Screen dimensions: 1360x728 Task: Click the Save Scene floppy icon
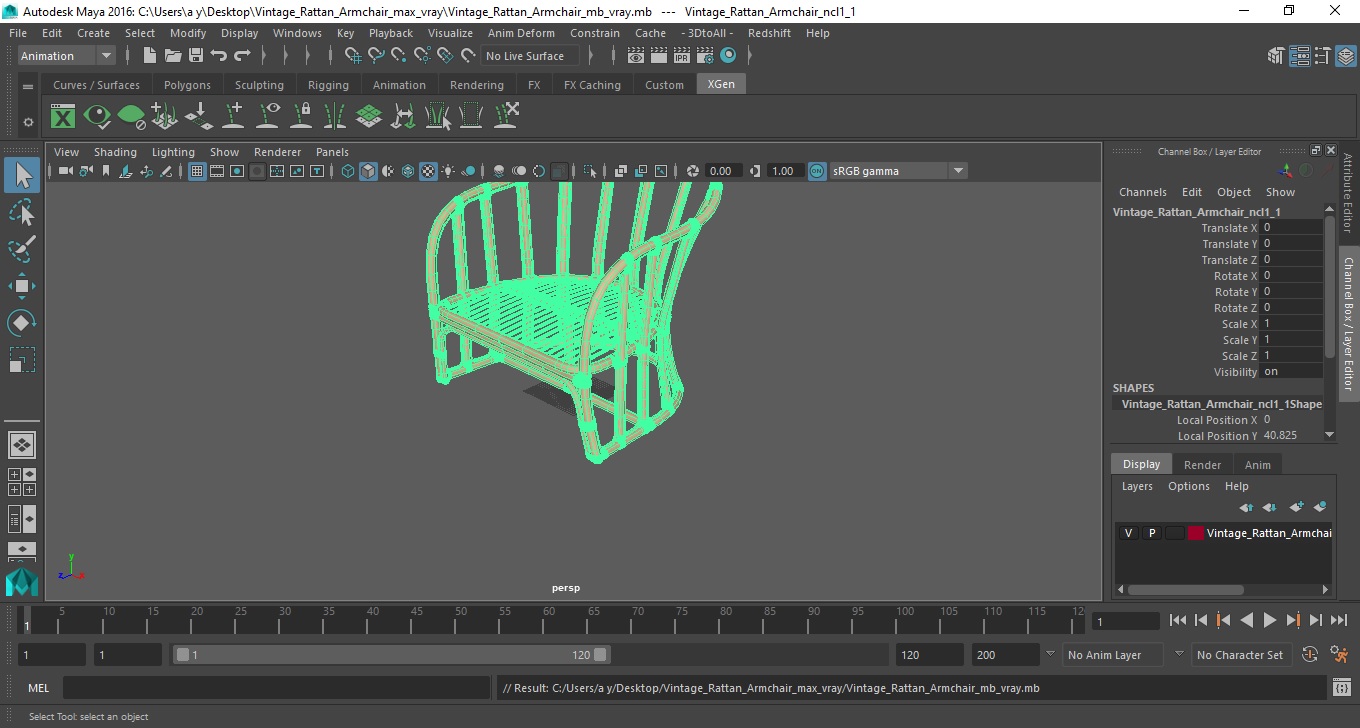tap(196, 56)
